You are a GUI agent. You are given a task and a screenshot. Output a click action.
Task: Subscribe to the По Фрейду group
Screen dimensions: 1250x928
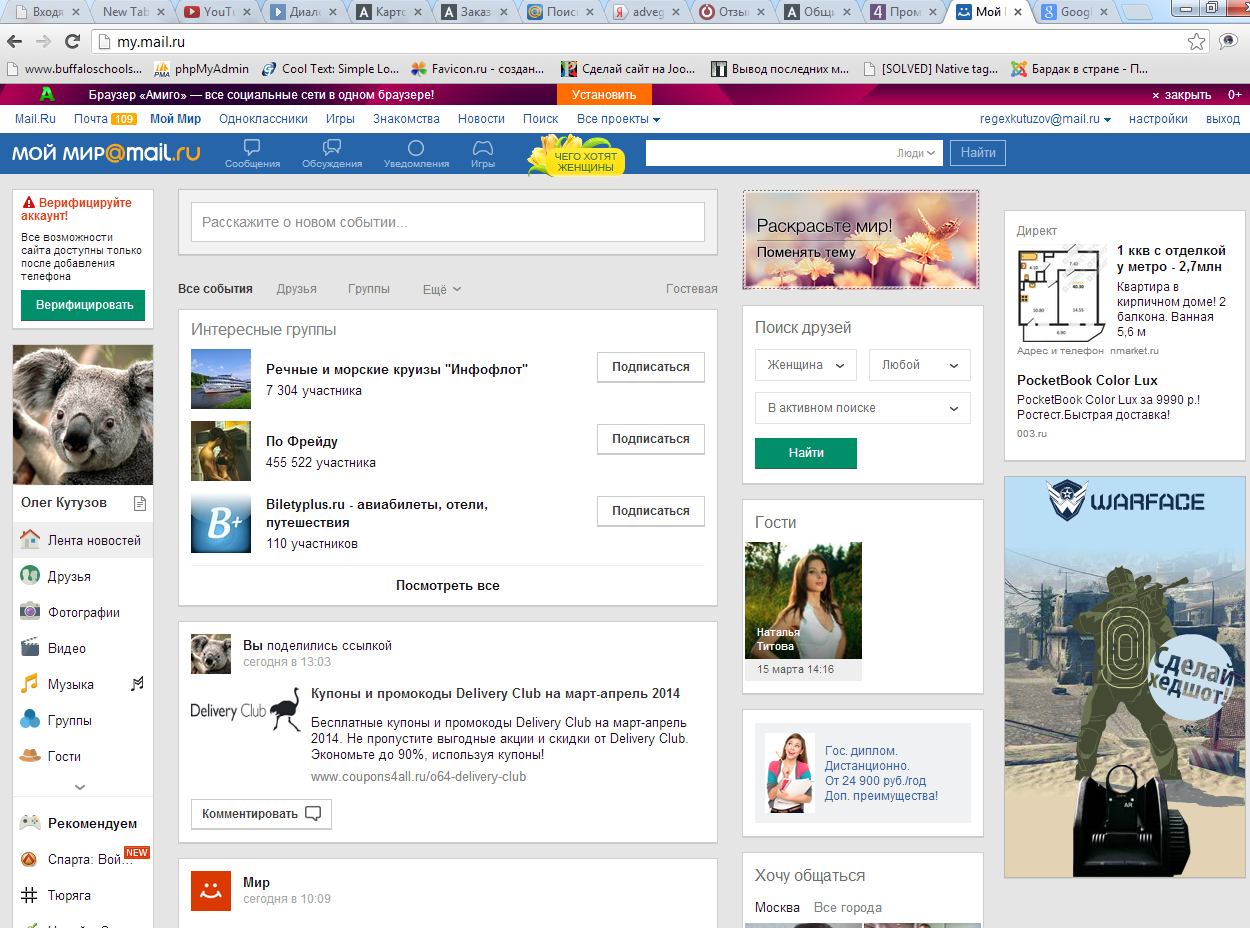(651, 439)
